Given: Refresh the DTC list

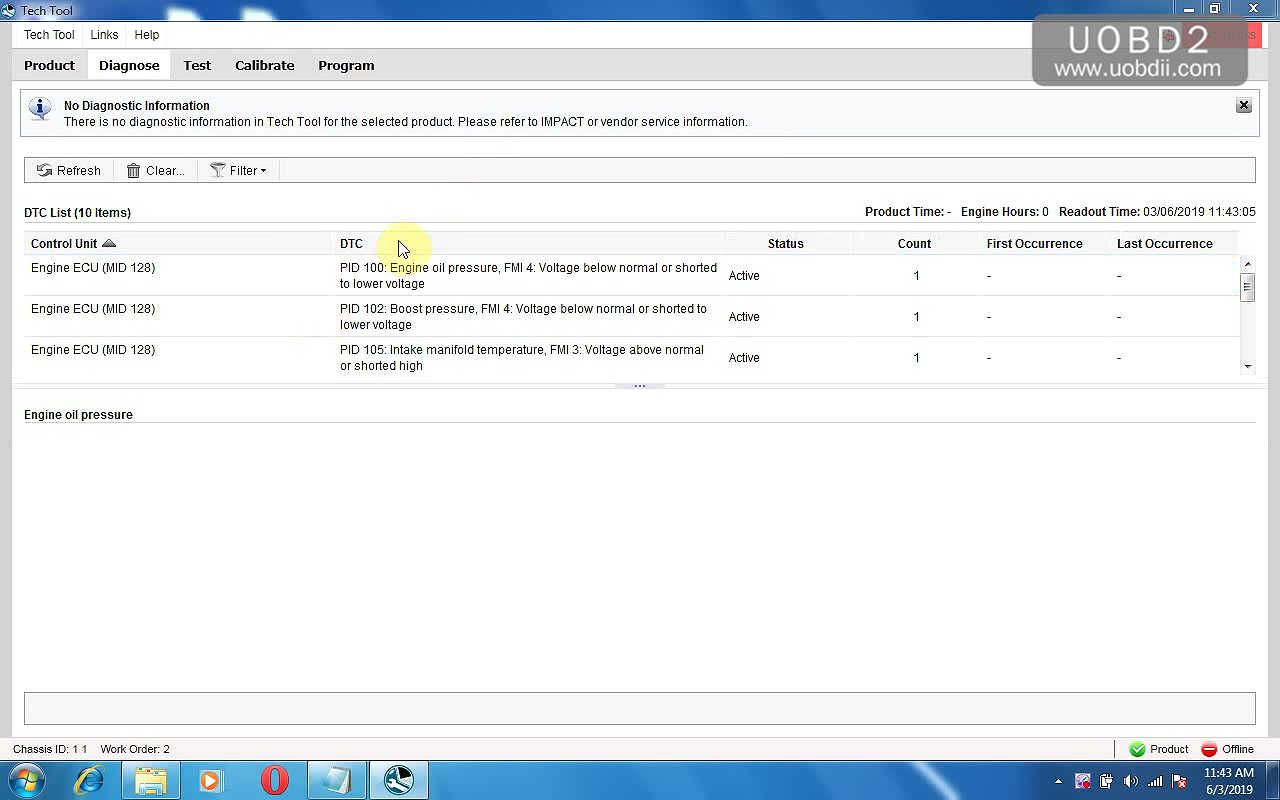Looking at the screenshot, I should click(69, 170).
